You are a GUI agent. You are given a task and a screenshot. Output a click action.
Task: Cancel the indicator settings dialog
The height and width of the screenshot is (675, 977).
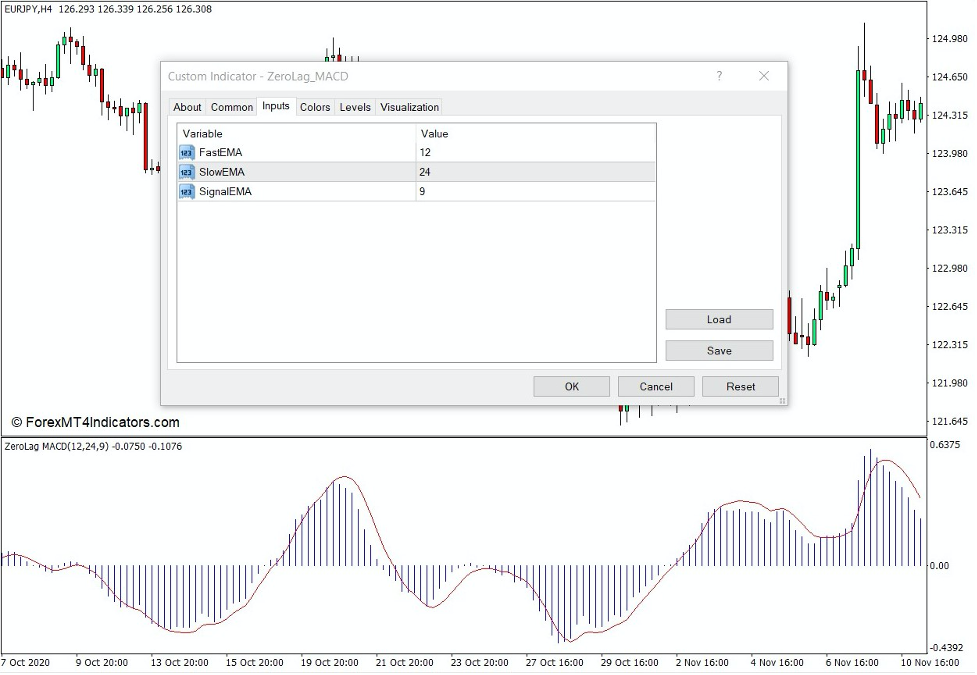[x=656, y=386]
